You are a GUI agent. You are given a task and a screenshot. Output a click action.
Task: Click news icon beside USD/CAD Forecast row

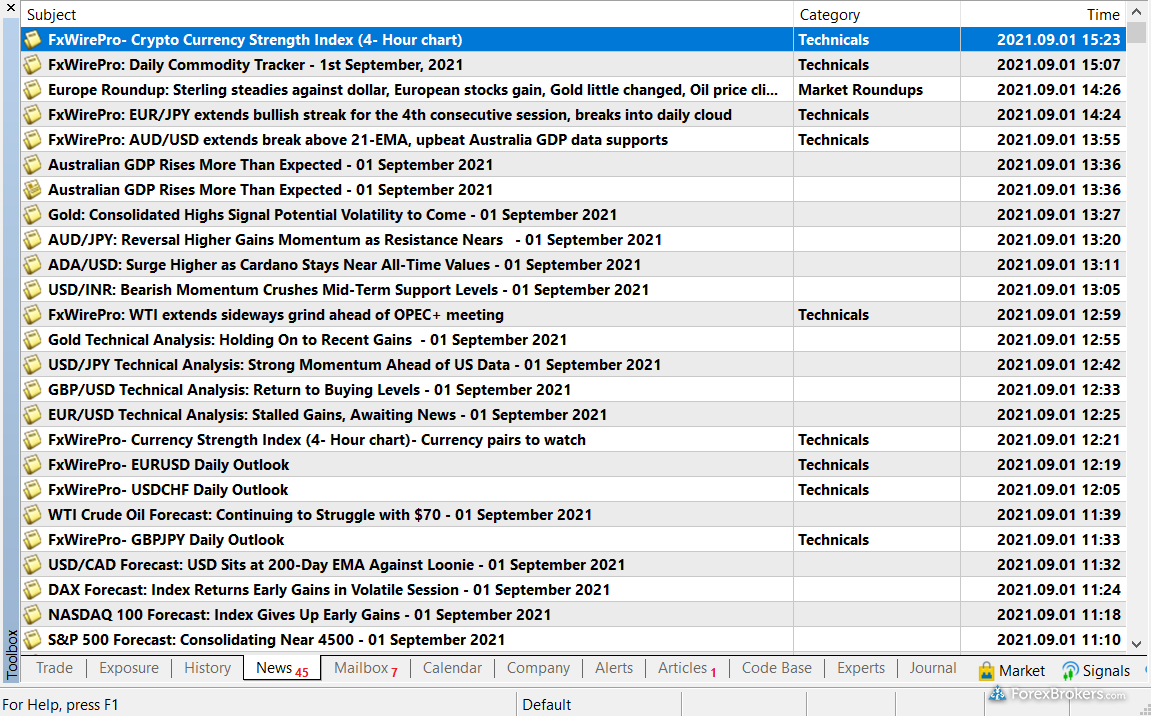(32, 564)
